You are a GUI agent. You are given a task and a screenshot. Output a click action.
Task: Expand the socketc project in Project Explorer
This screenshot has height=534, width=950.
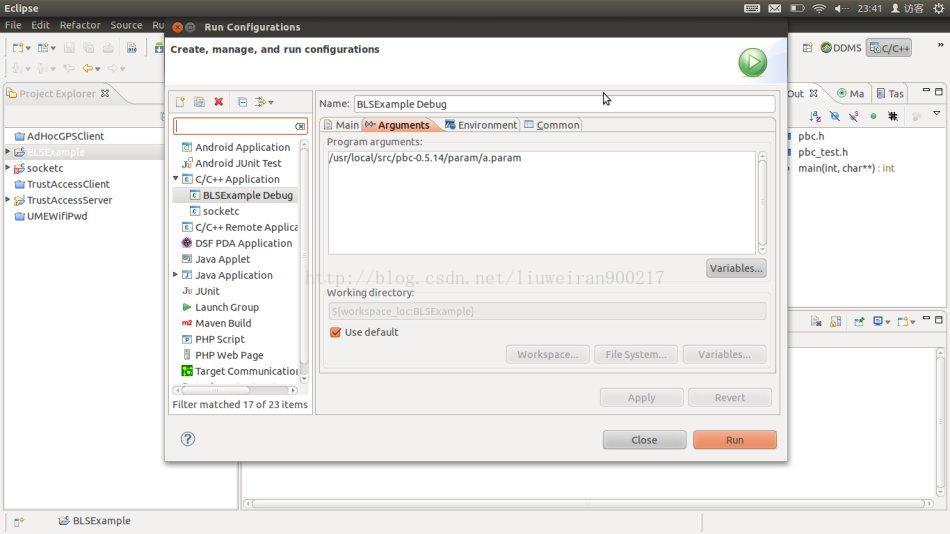point(7,167)
